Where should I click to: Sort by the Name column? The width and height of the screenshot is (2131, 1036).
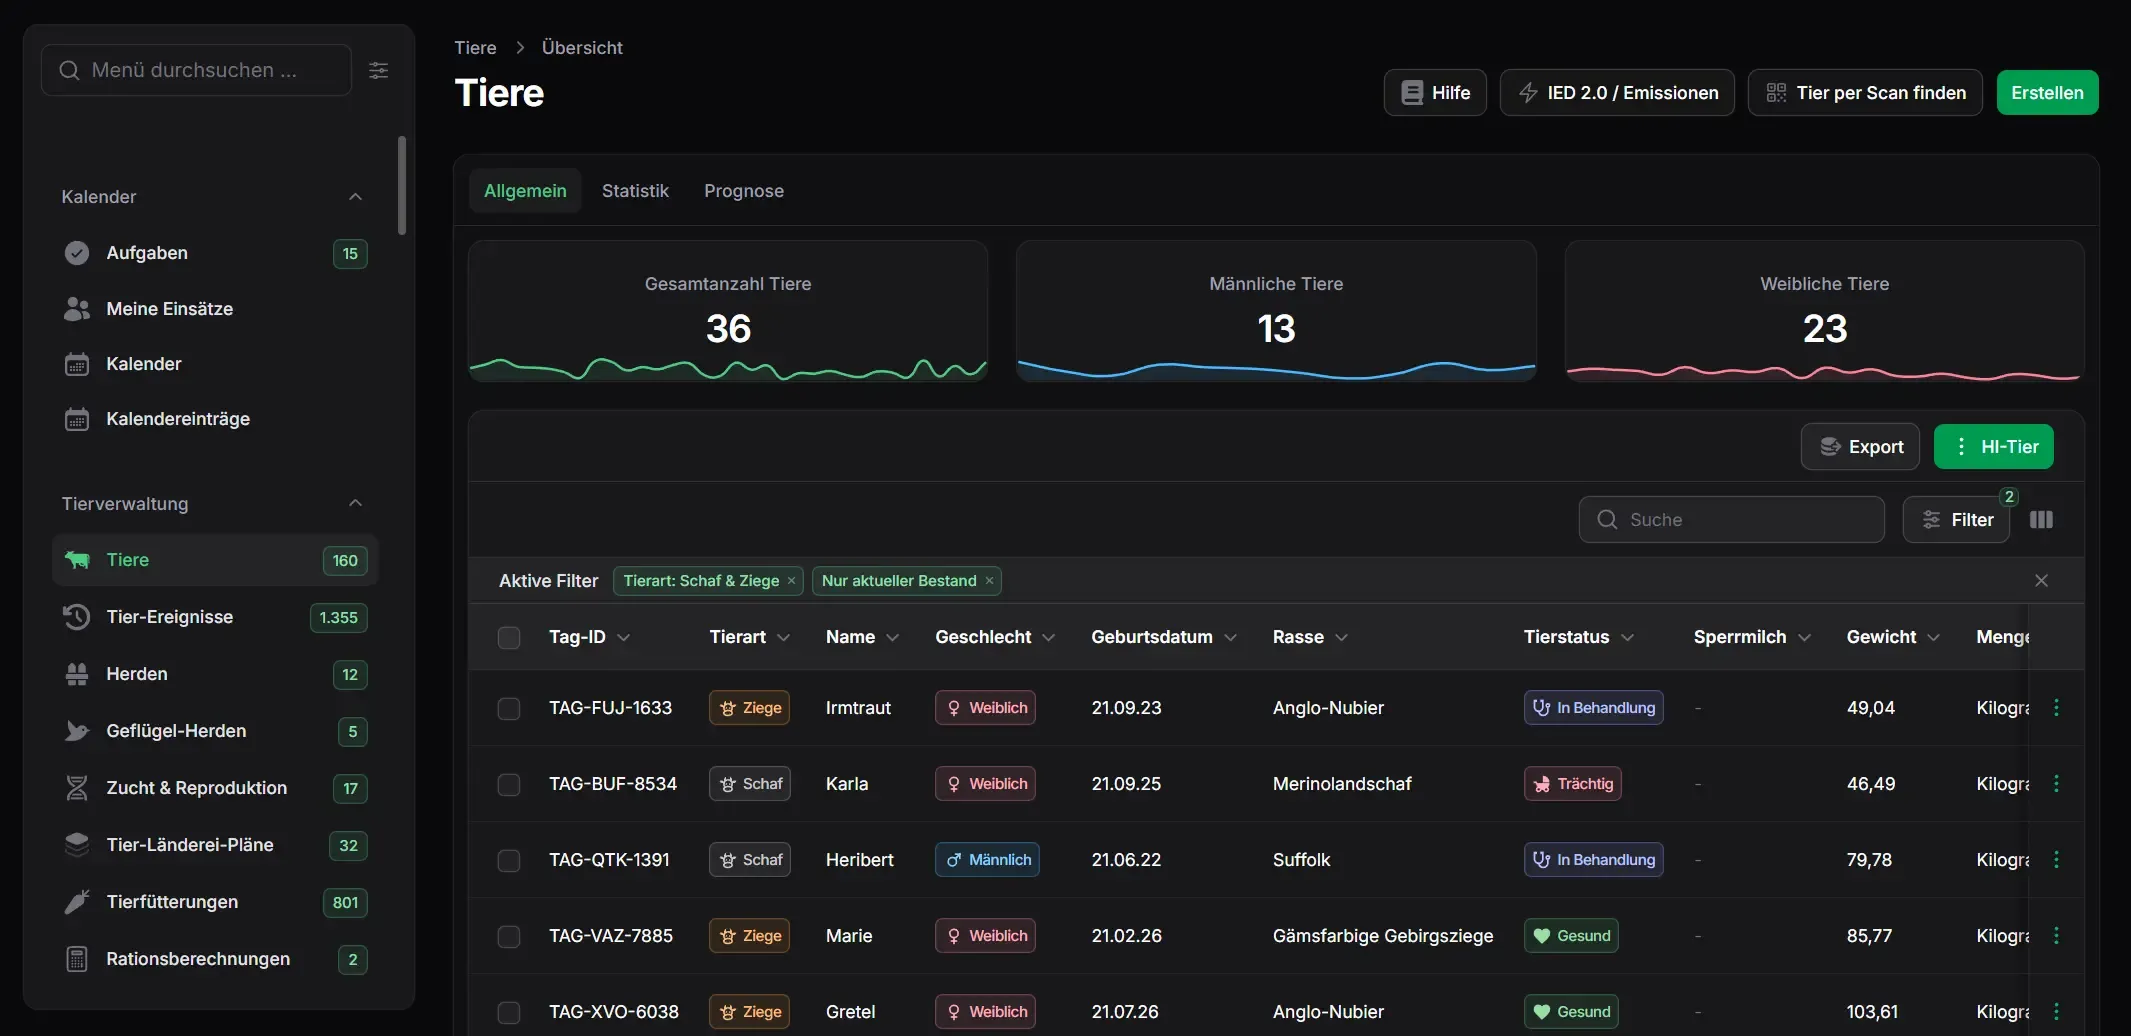(x=862, y=637)
